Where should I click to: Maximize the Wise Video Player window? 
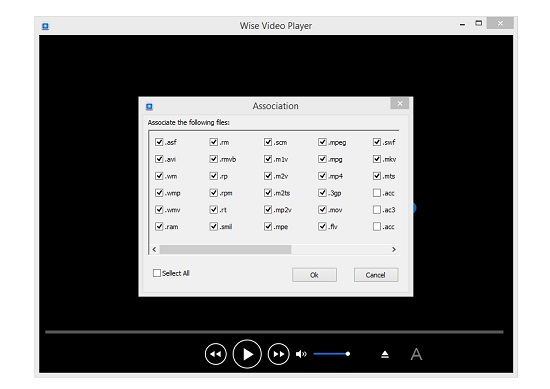click(x=478, y=23)
